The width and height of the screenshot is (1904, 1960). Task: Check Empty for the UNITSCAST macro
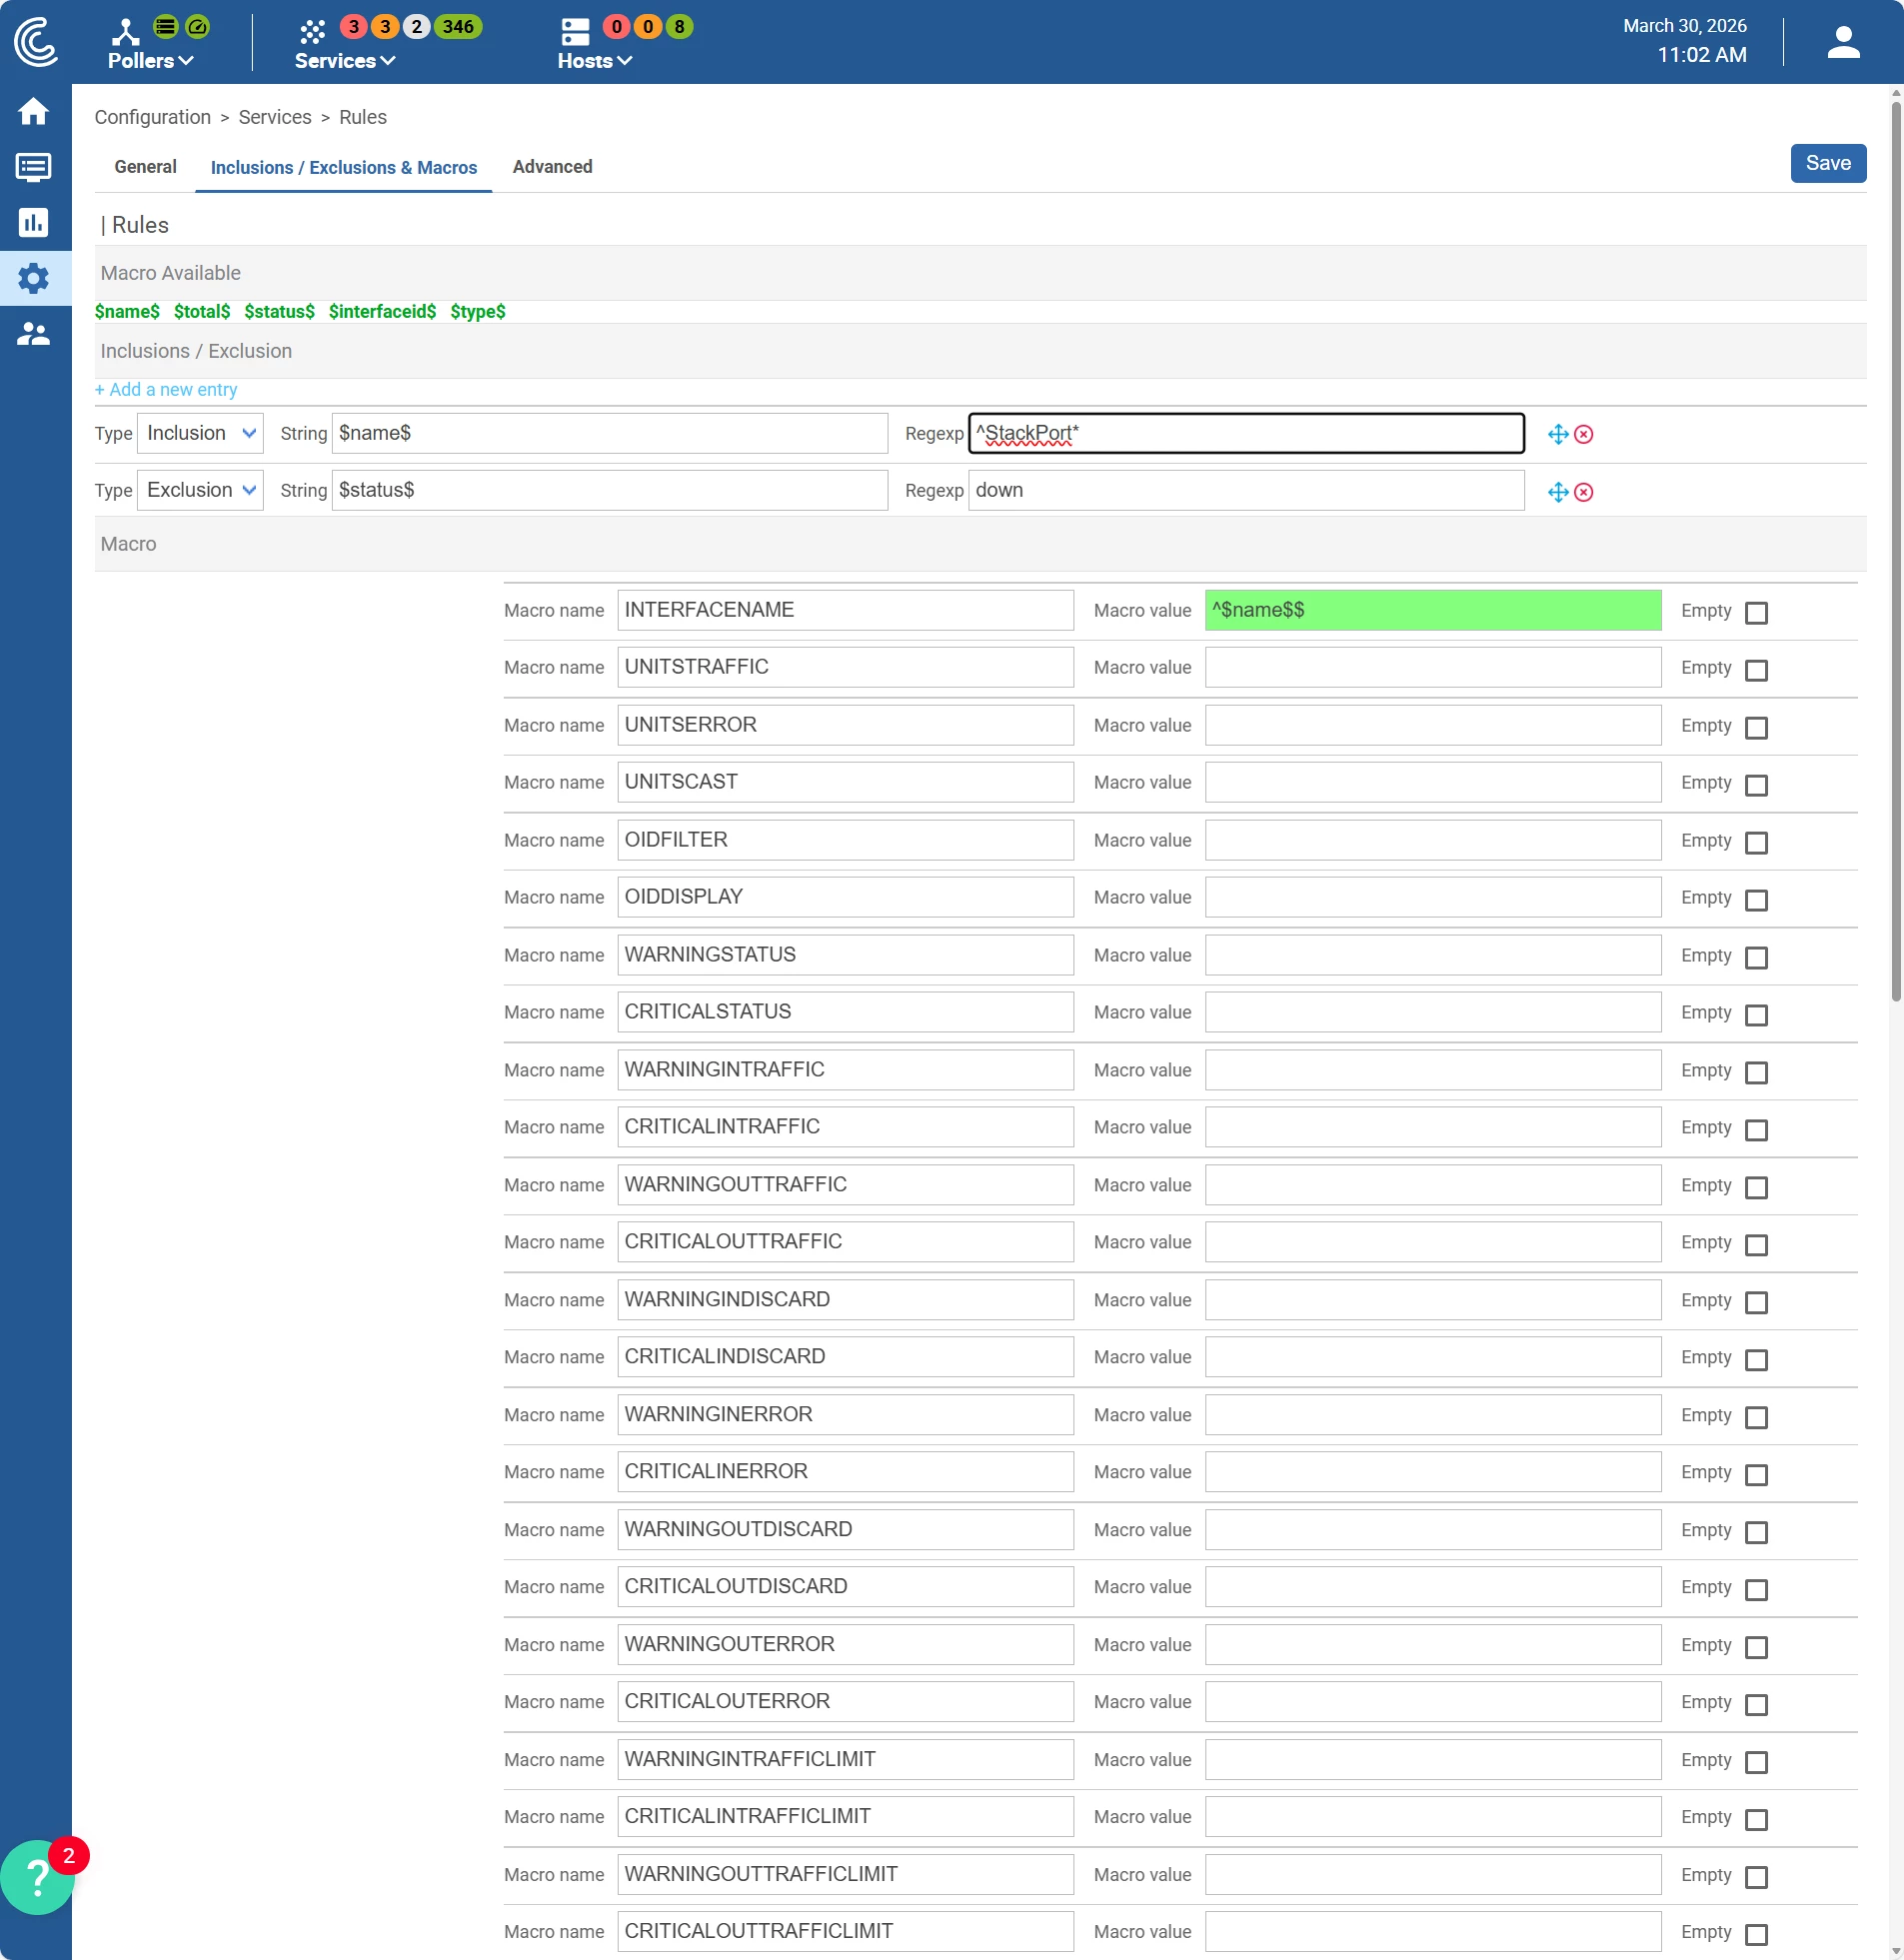click(1756, 785)
